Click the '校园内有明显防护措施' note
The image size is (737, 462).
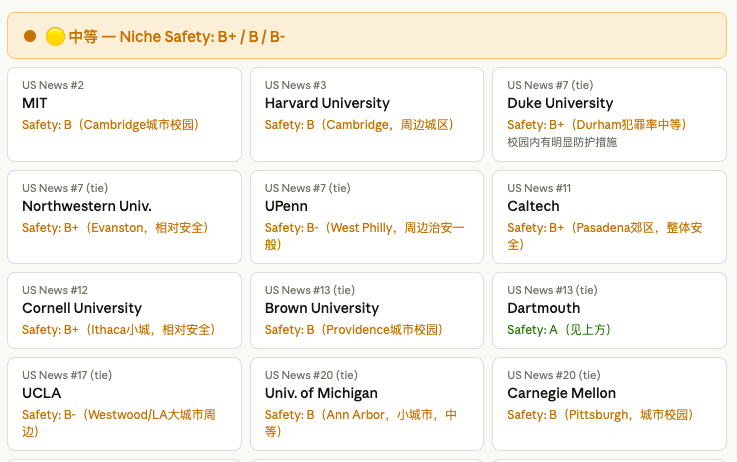point(562,142)
